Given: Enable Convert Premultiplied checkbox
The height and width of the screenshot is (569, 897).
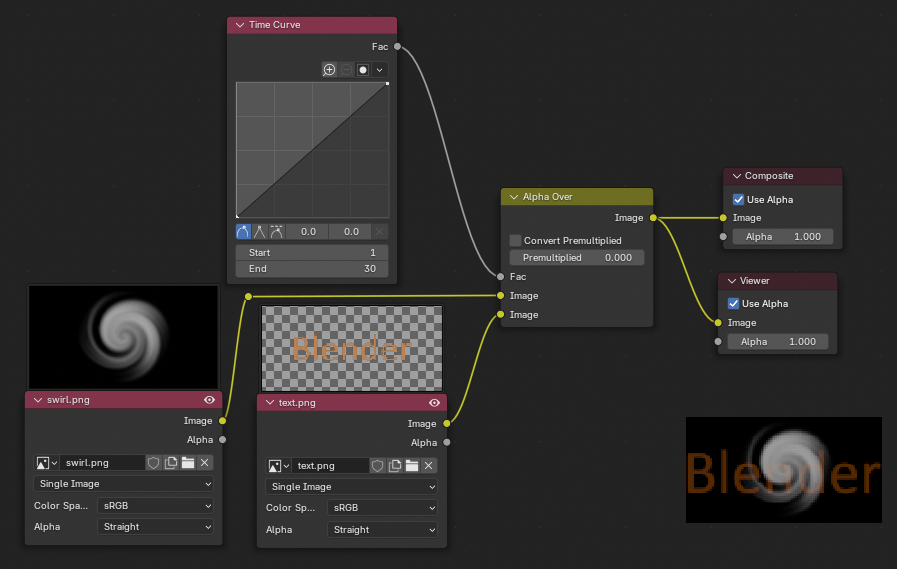Looking at the screenshot, I should tap(515, 240).
